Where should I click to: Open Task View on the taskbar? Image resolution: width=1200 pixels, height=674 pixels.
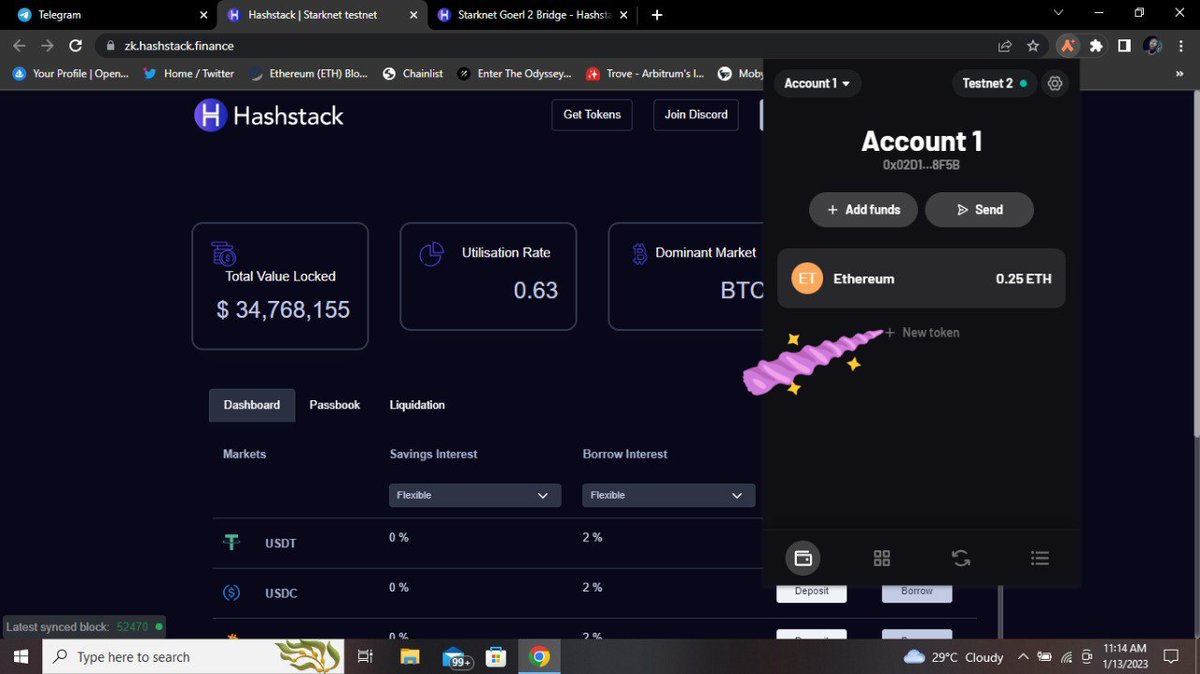pos(365,657)
